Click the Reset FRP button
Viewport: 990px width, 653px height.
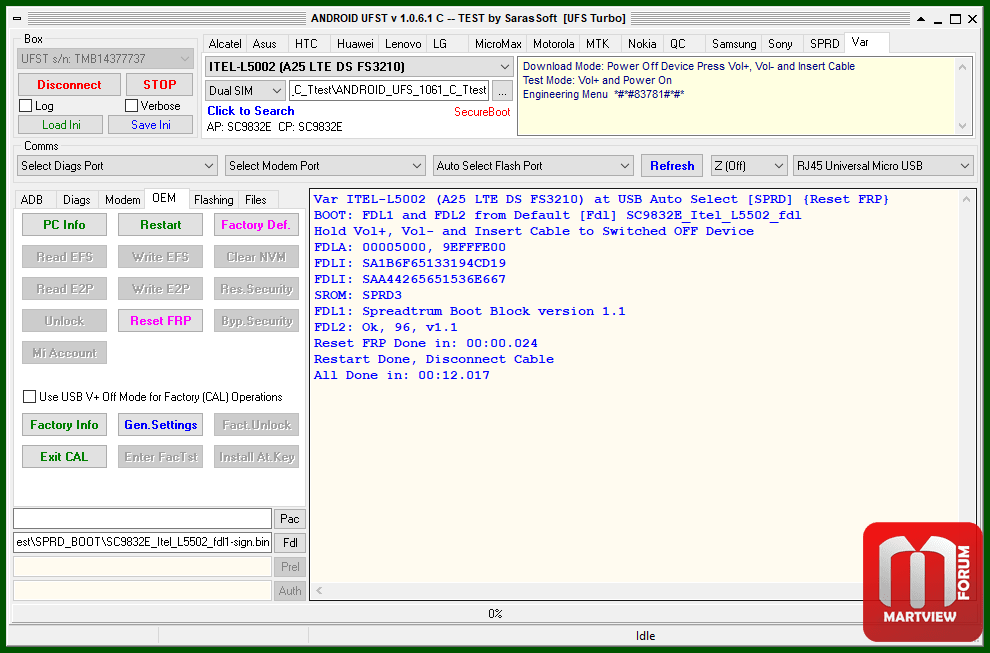[x=160, y=321]
